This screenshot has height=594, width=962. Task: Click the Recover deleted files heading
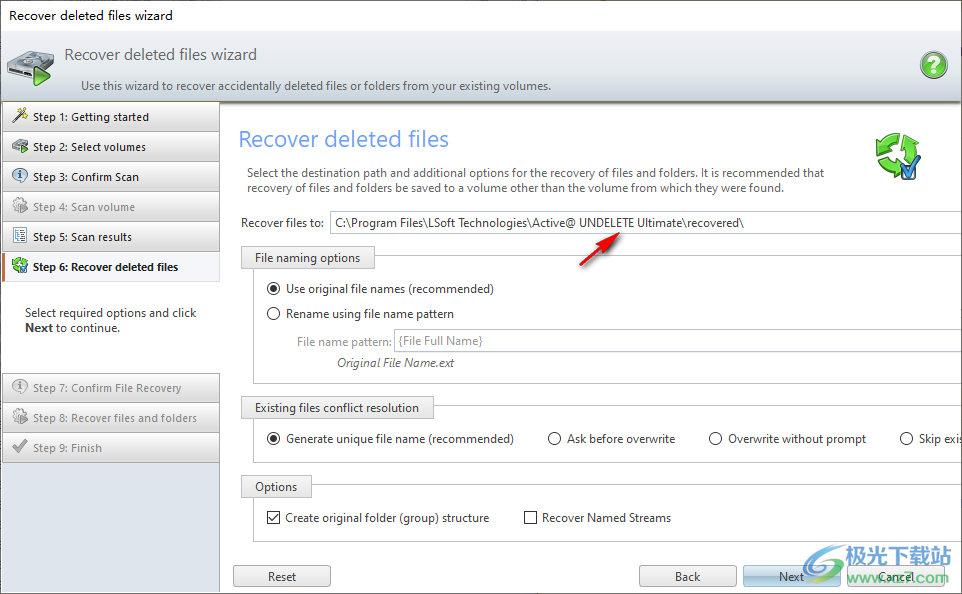pos(344,139)
